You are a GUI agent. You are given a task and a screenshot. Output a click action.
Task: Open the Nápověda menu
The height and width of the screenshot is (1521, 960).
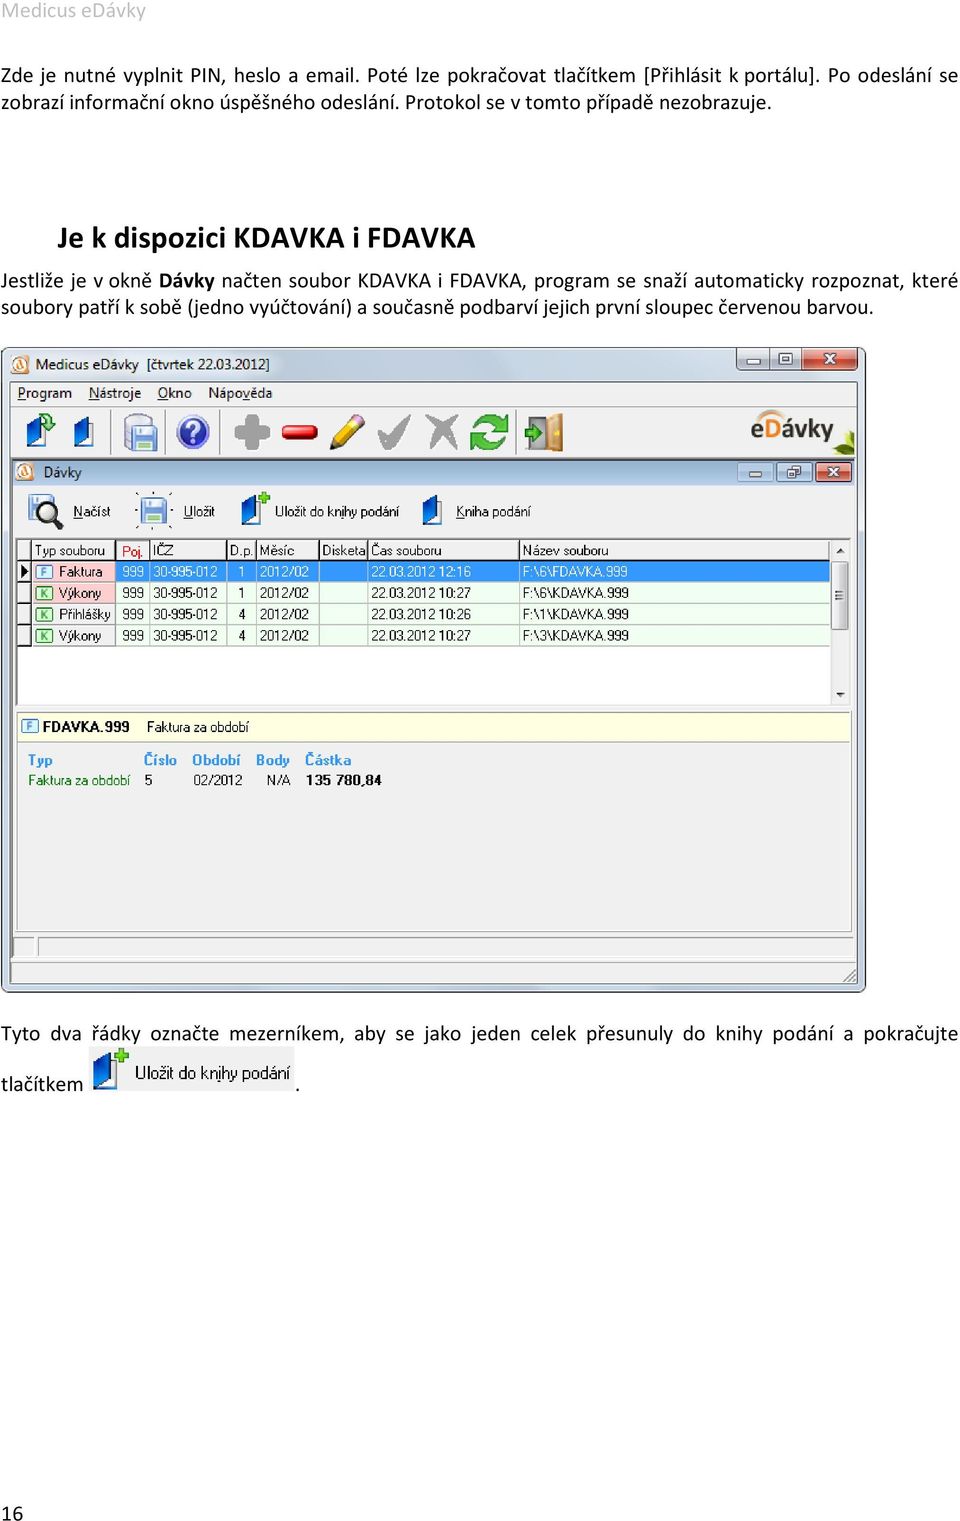point(240,393)
